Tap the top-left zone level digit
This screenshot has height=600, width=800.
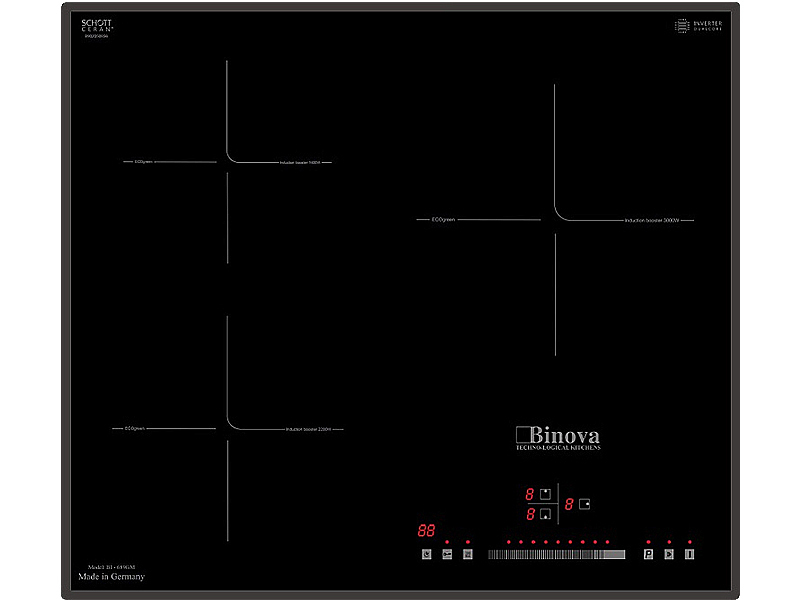click(530, 494)
